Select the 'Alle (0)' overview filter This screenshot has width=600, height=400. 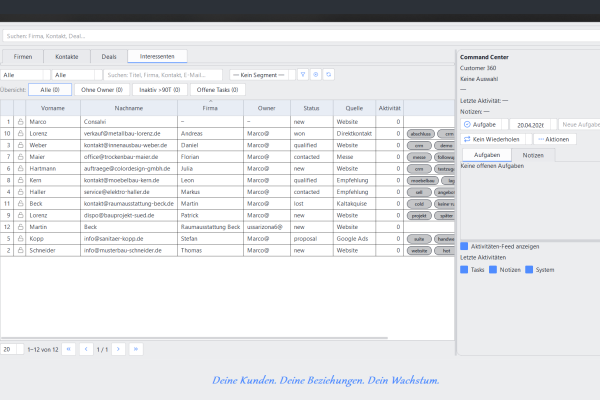pos(50,90)
